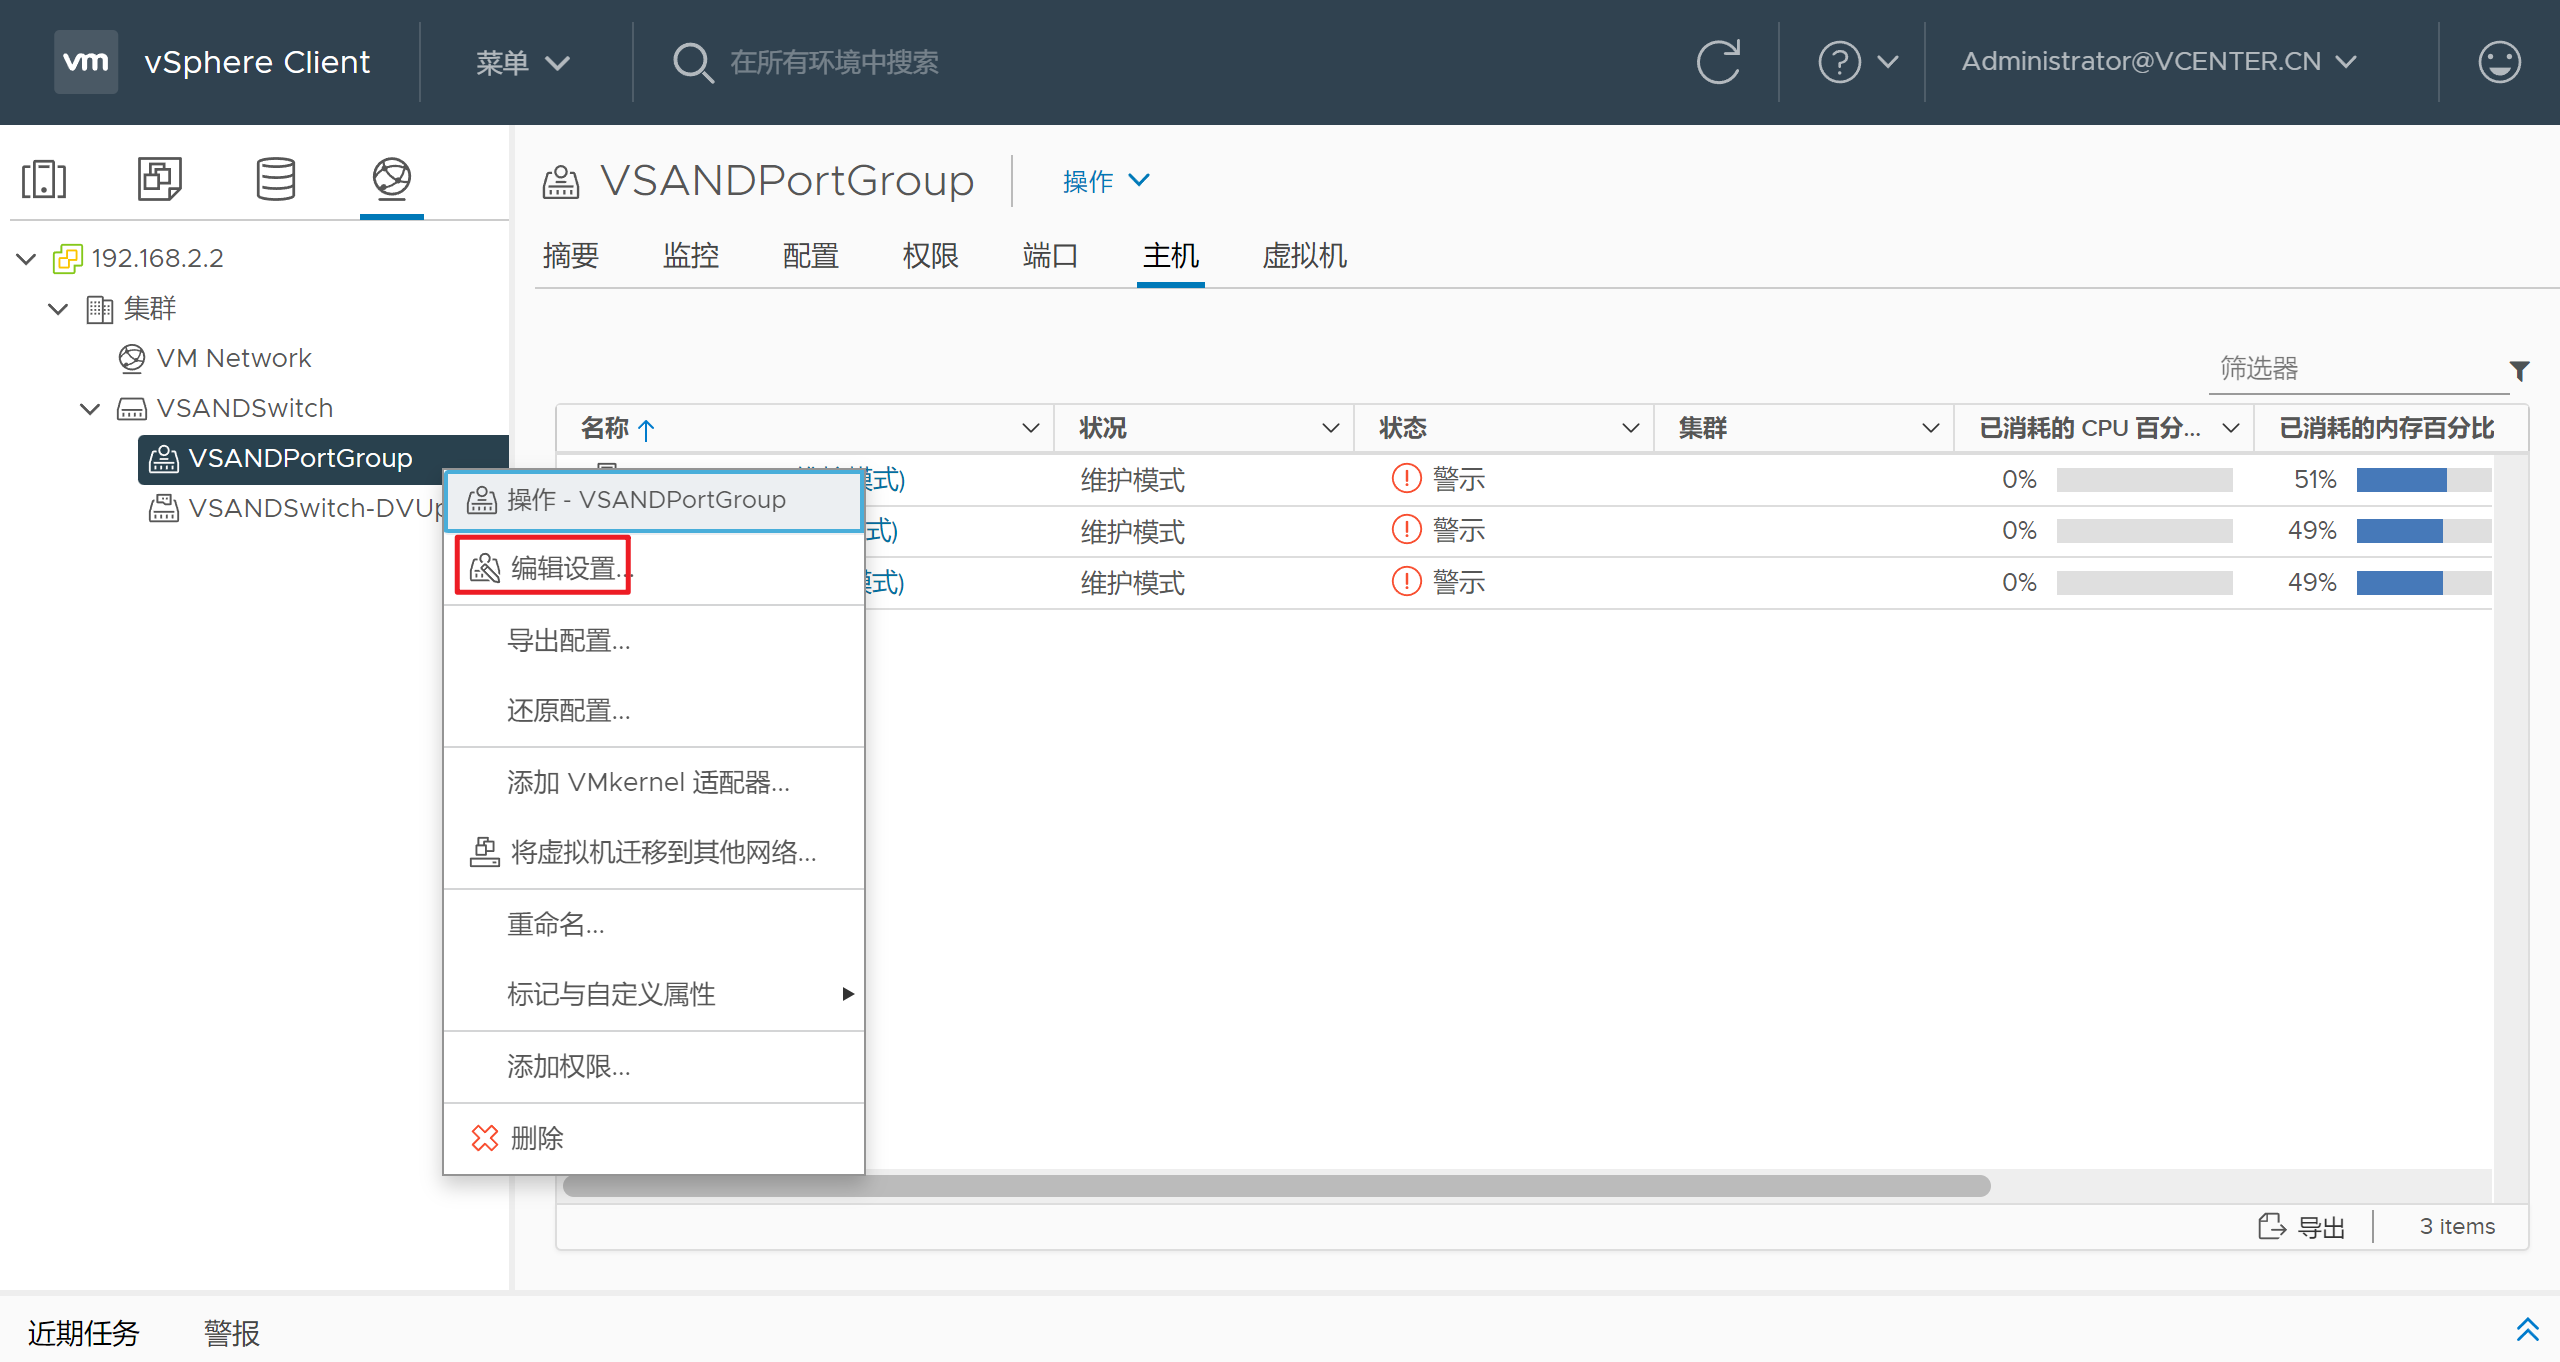Open the 近期任务 panel tab
Viewport: 2560px width, 1362px height.
tap(84, 1332)
